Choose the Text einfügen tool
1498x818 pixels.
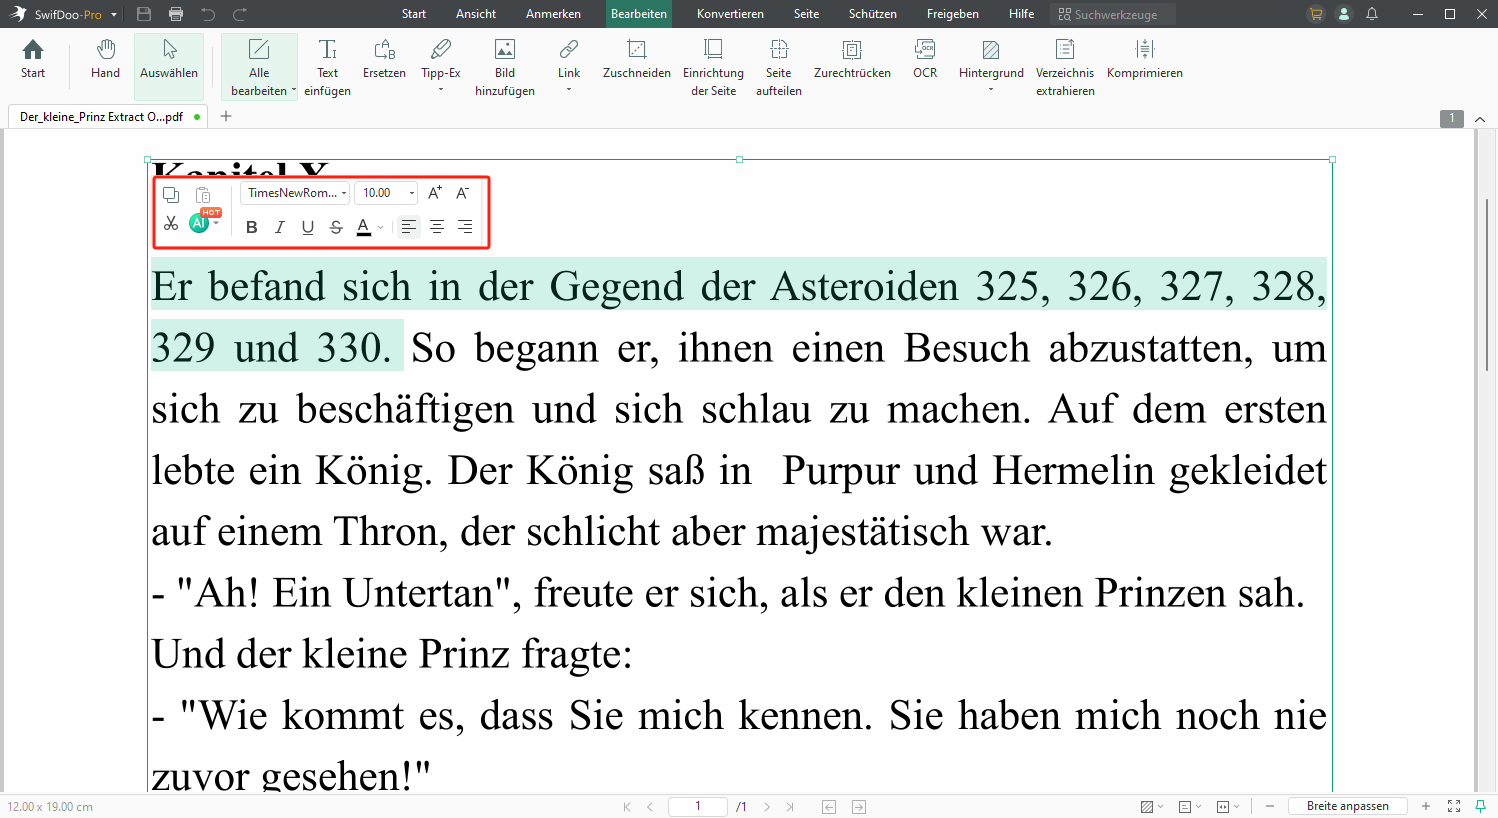327,67
